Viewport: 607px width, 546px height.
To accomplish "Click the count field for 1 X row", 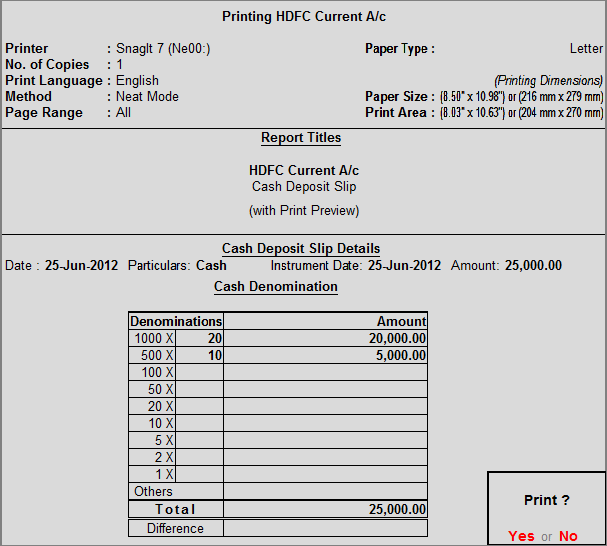I will point(199,474).
